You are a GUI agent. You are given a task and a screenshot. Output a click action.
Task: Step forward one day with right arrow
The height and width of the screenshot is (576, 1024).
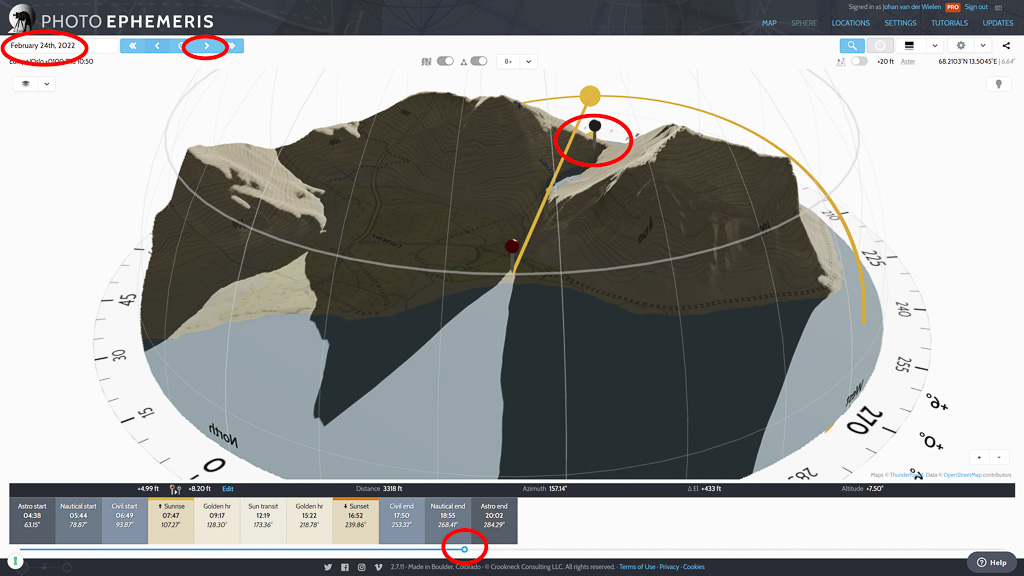click(207, 46)
